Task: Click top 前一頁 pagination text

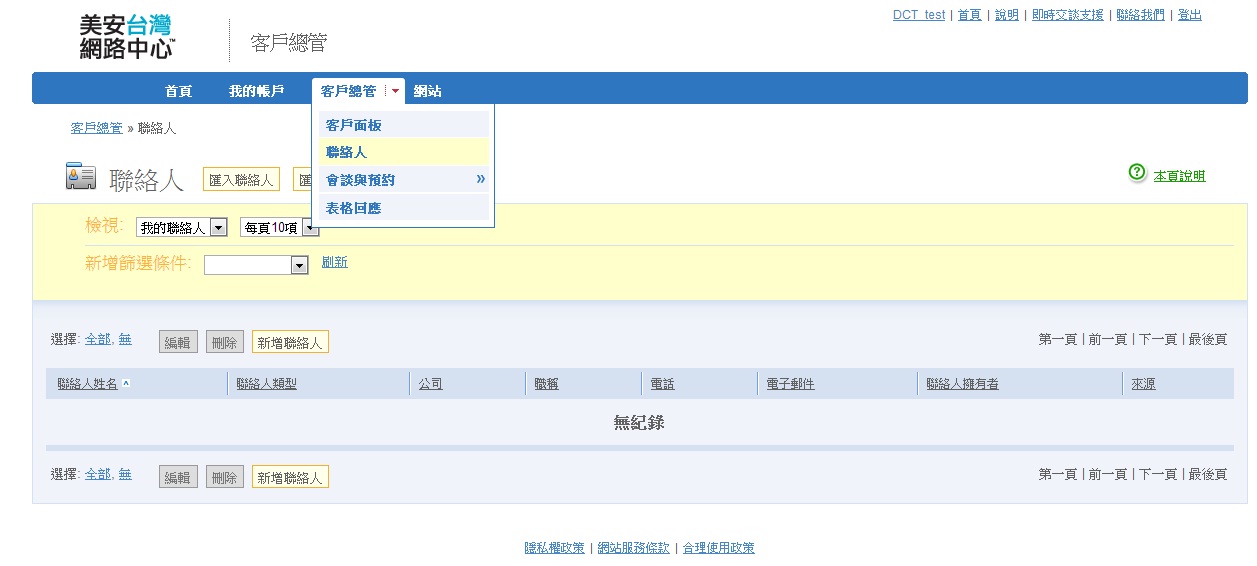Action: 1108,340
